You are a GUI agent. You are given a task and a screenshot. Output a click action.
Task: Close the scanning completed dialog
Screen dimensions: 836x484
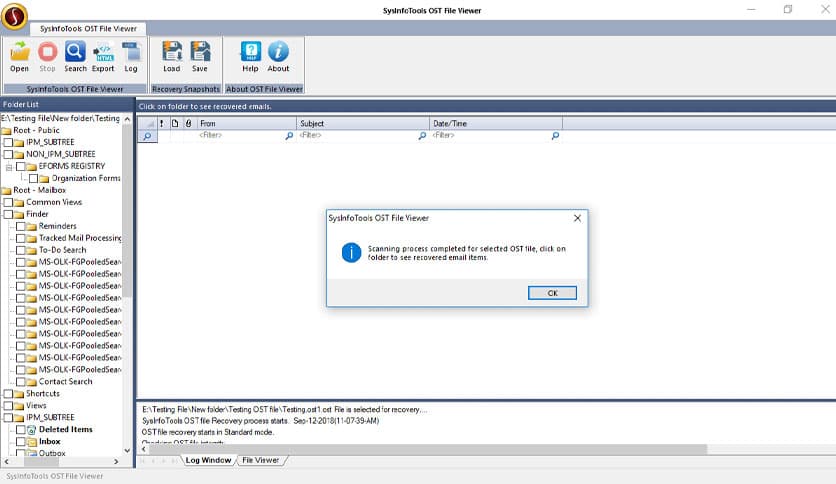577,218
